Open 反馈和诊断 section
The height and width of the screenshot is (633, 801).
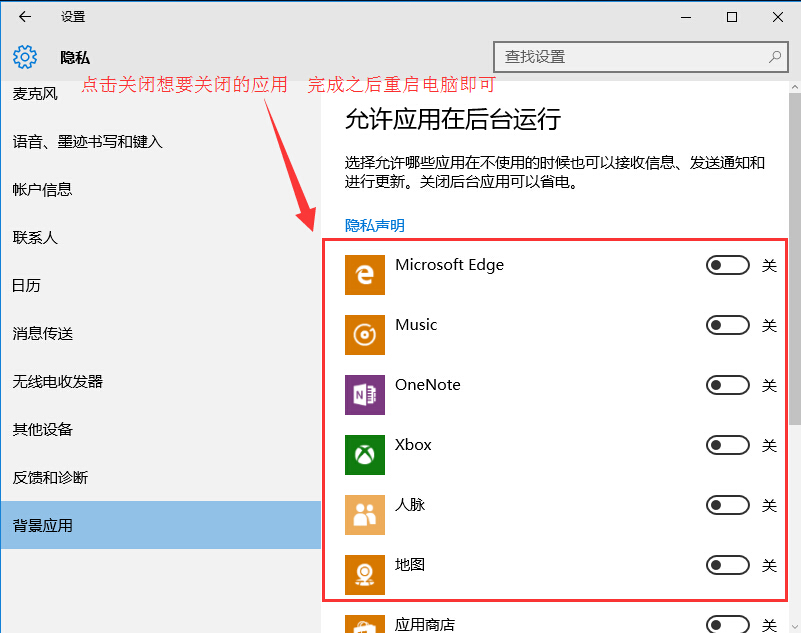[x=160, y=478]
